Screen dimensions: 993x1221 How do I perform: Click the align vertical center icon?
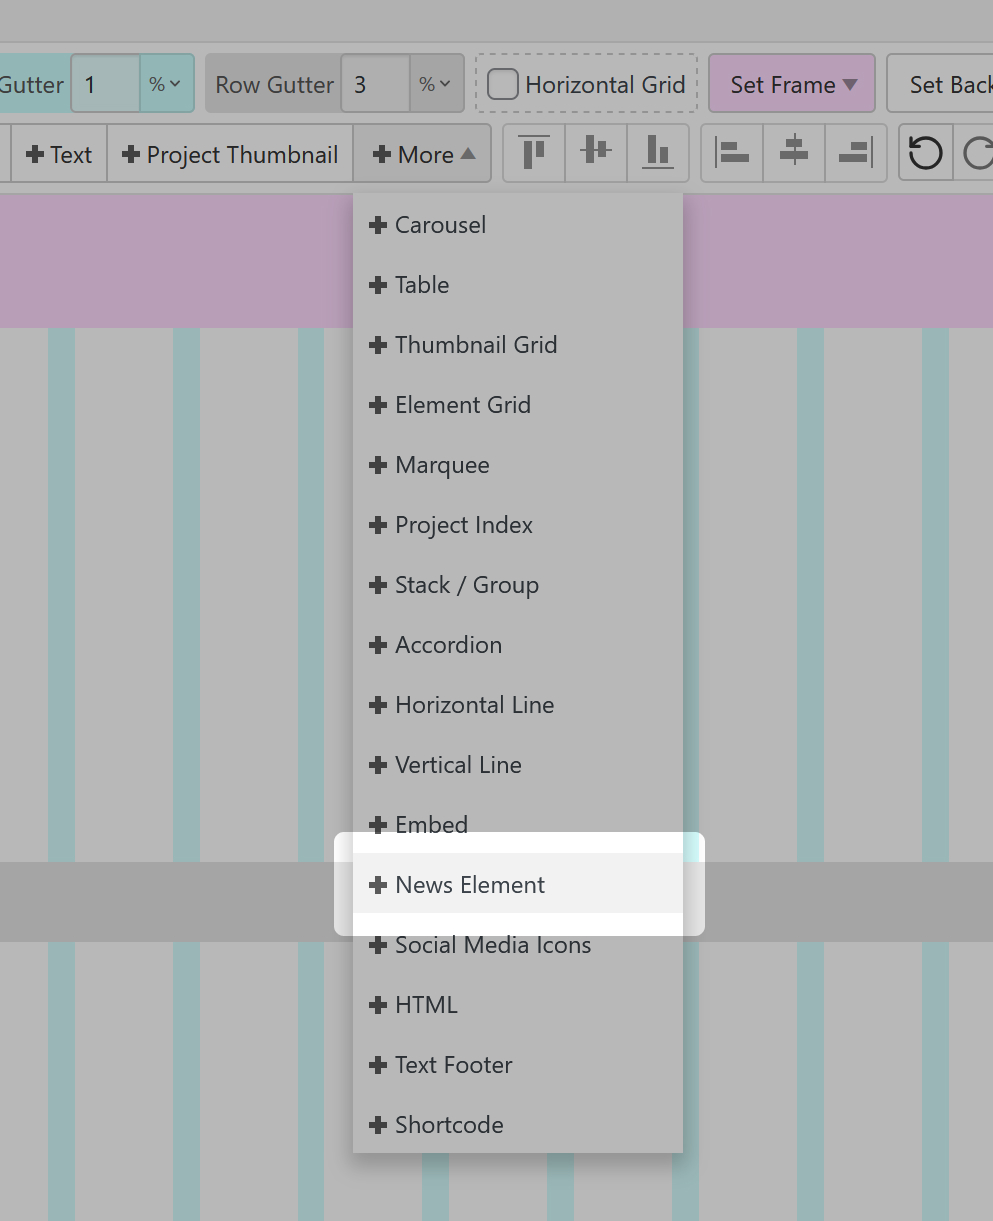pyautogui.click(x=596, y=153)
